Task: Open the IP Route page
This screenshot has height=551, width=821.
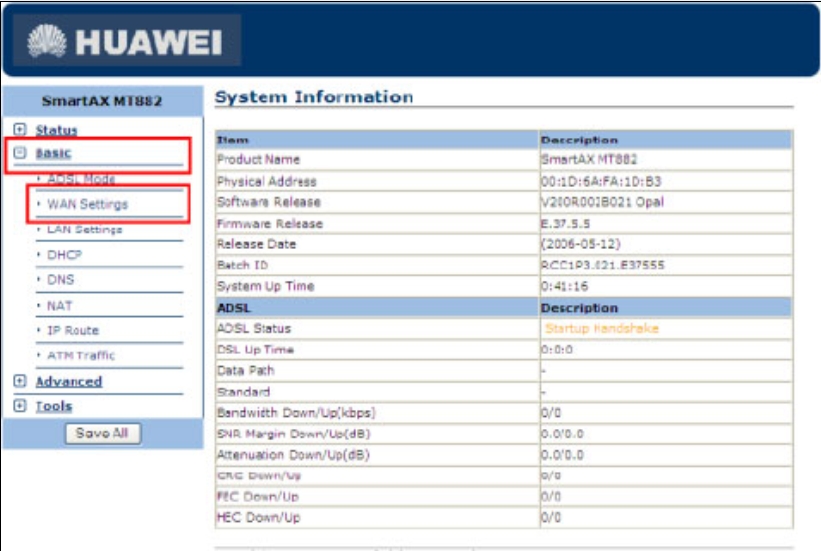Action: click(x=73, y=330)
